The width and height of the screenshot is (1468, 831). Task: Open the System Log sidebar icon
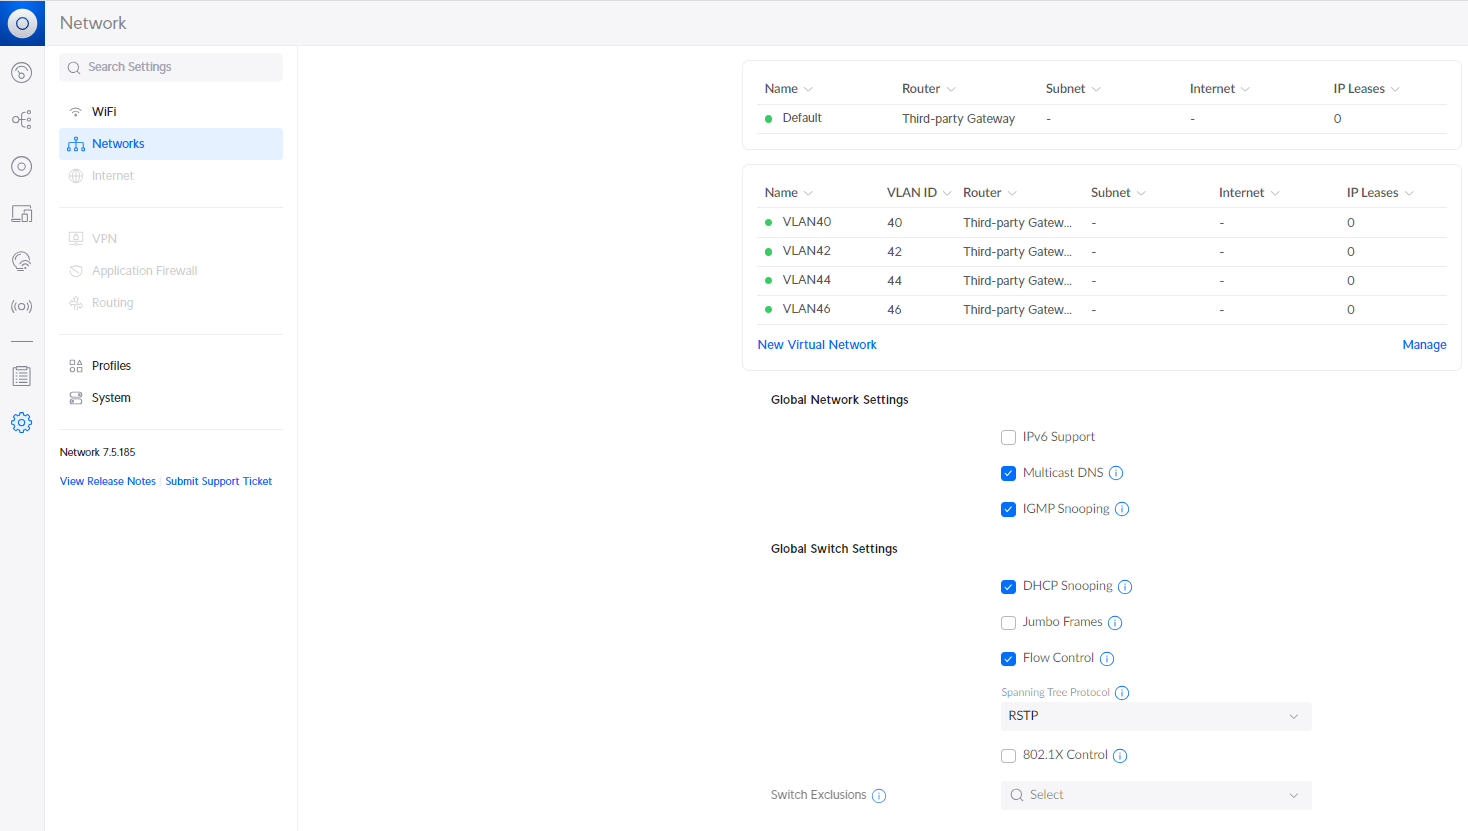point(22,376)
